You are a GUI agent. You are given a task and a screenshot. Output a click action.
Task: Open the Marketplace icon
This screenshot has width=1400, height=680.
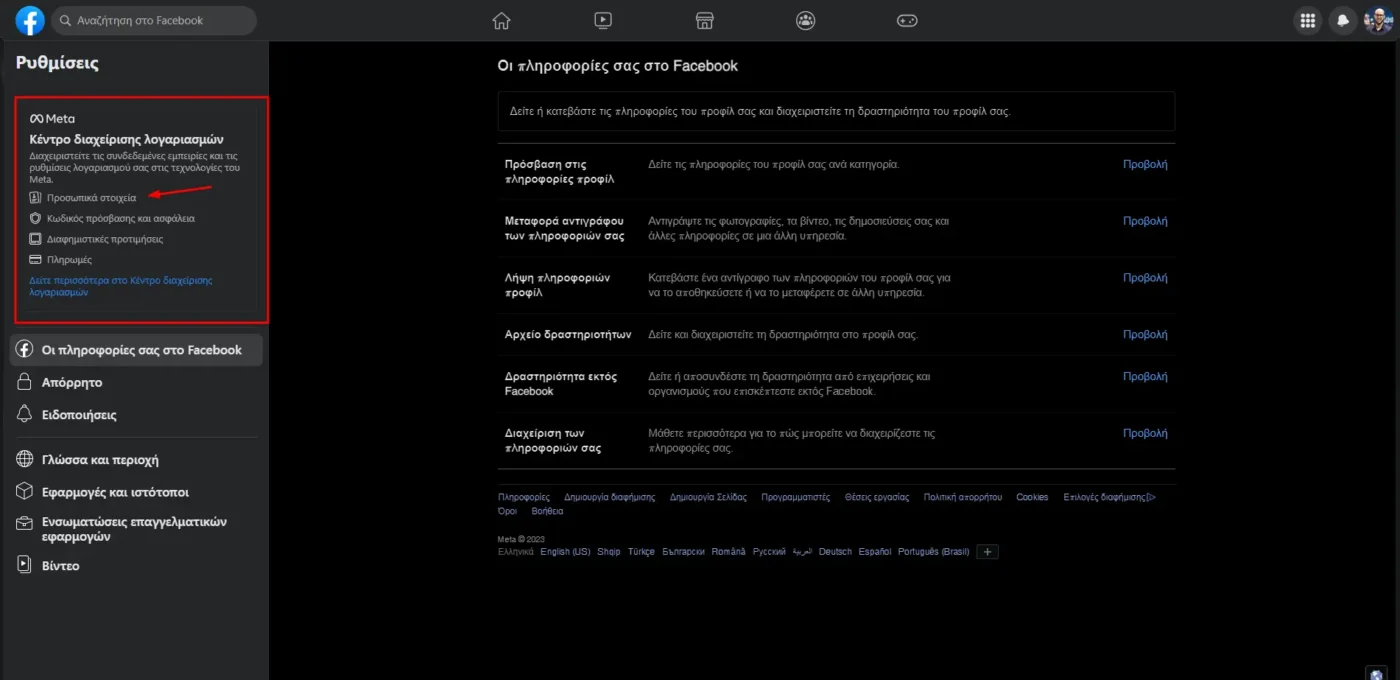(704, 20)
